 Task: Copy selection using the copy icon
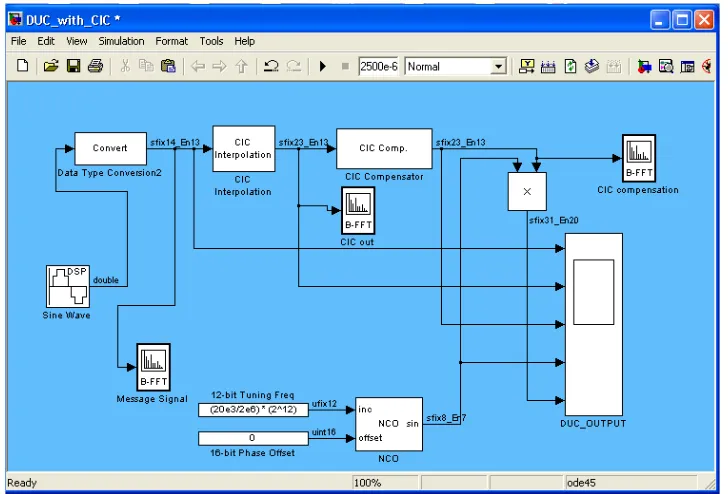[146, 66]
